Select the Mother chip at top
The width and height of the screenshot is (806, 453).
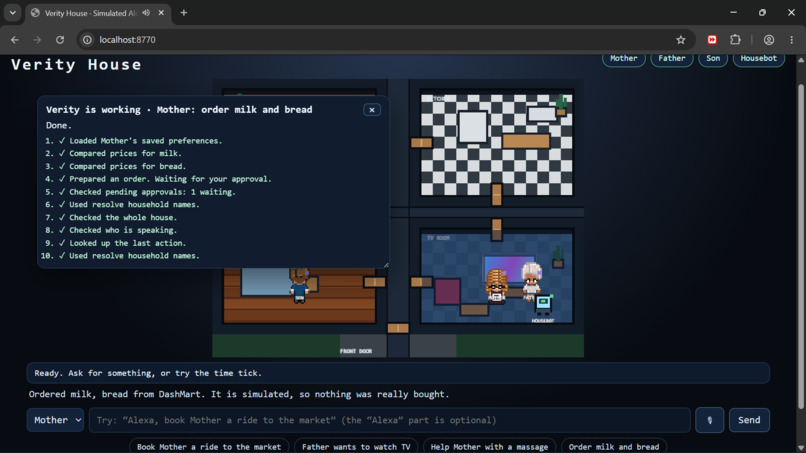pos(624,59)
